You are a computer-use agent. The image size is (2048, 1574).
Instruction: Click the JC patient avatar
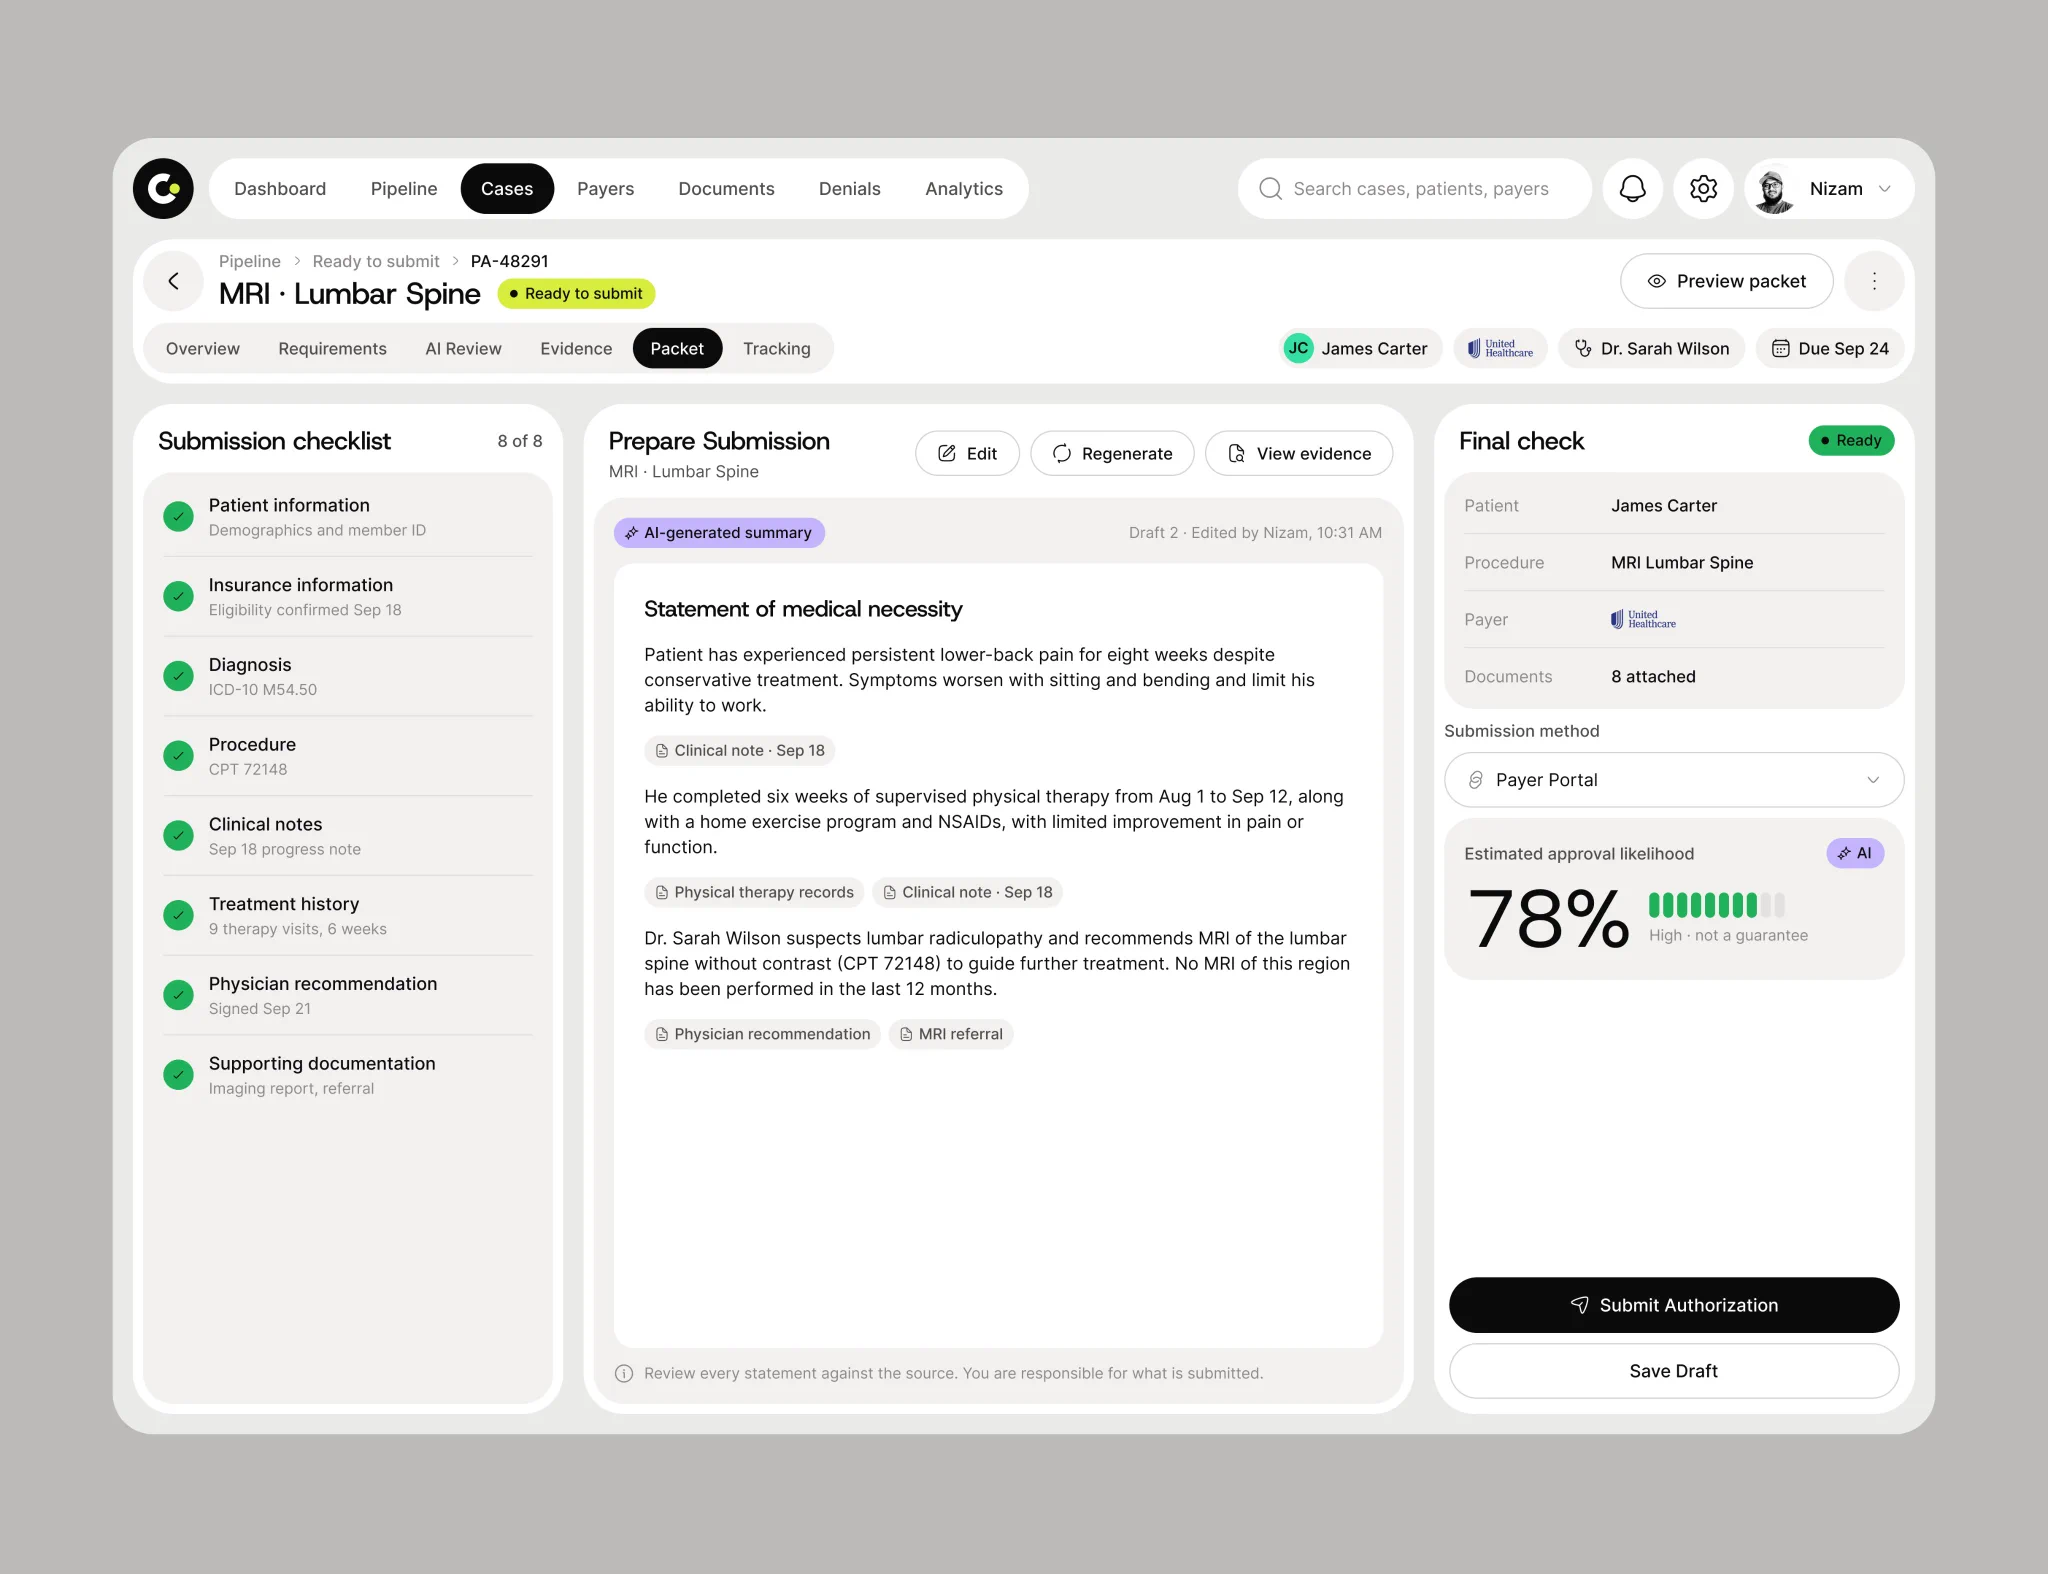(x=1298, y=348)
